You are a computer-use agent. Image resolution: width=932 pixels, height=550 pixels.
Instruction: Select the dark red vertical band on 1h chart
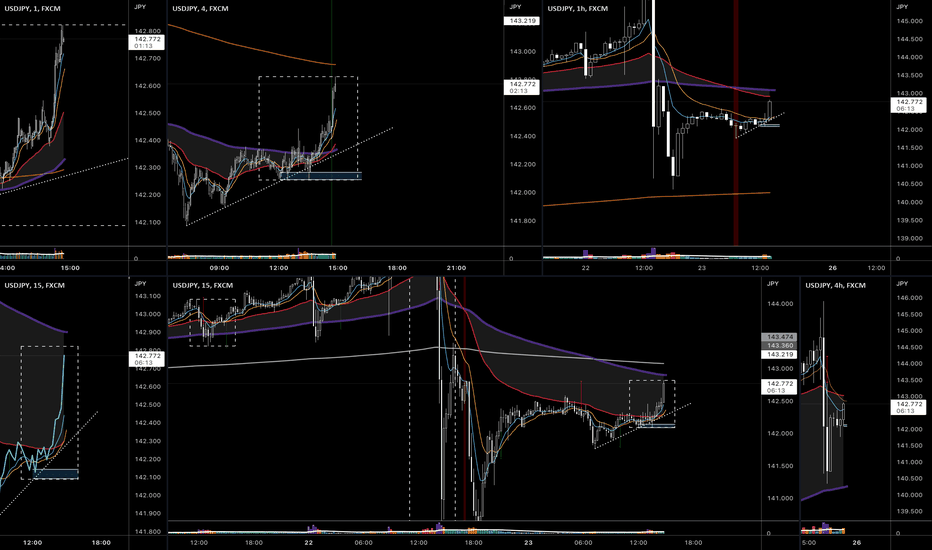(735, 122)
